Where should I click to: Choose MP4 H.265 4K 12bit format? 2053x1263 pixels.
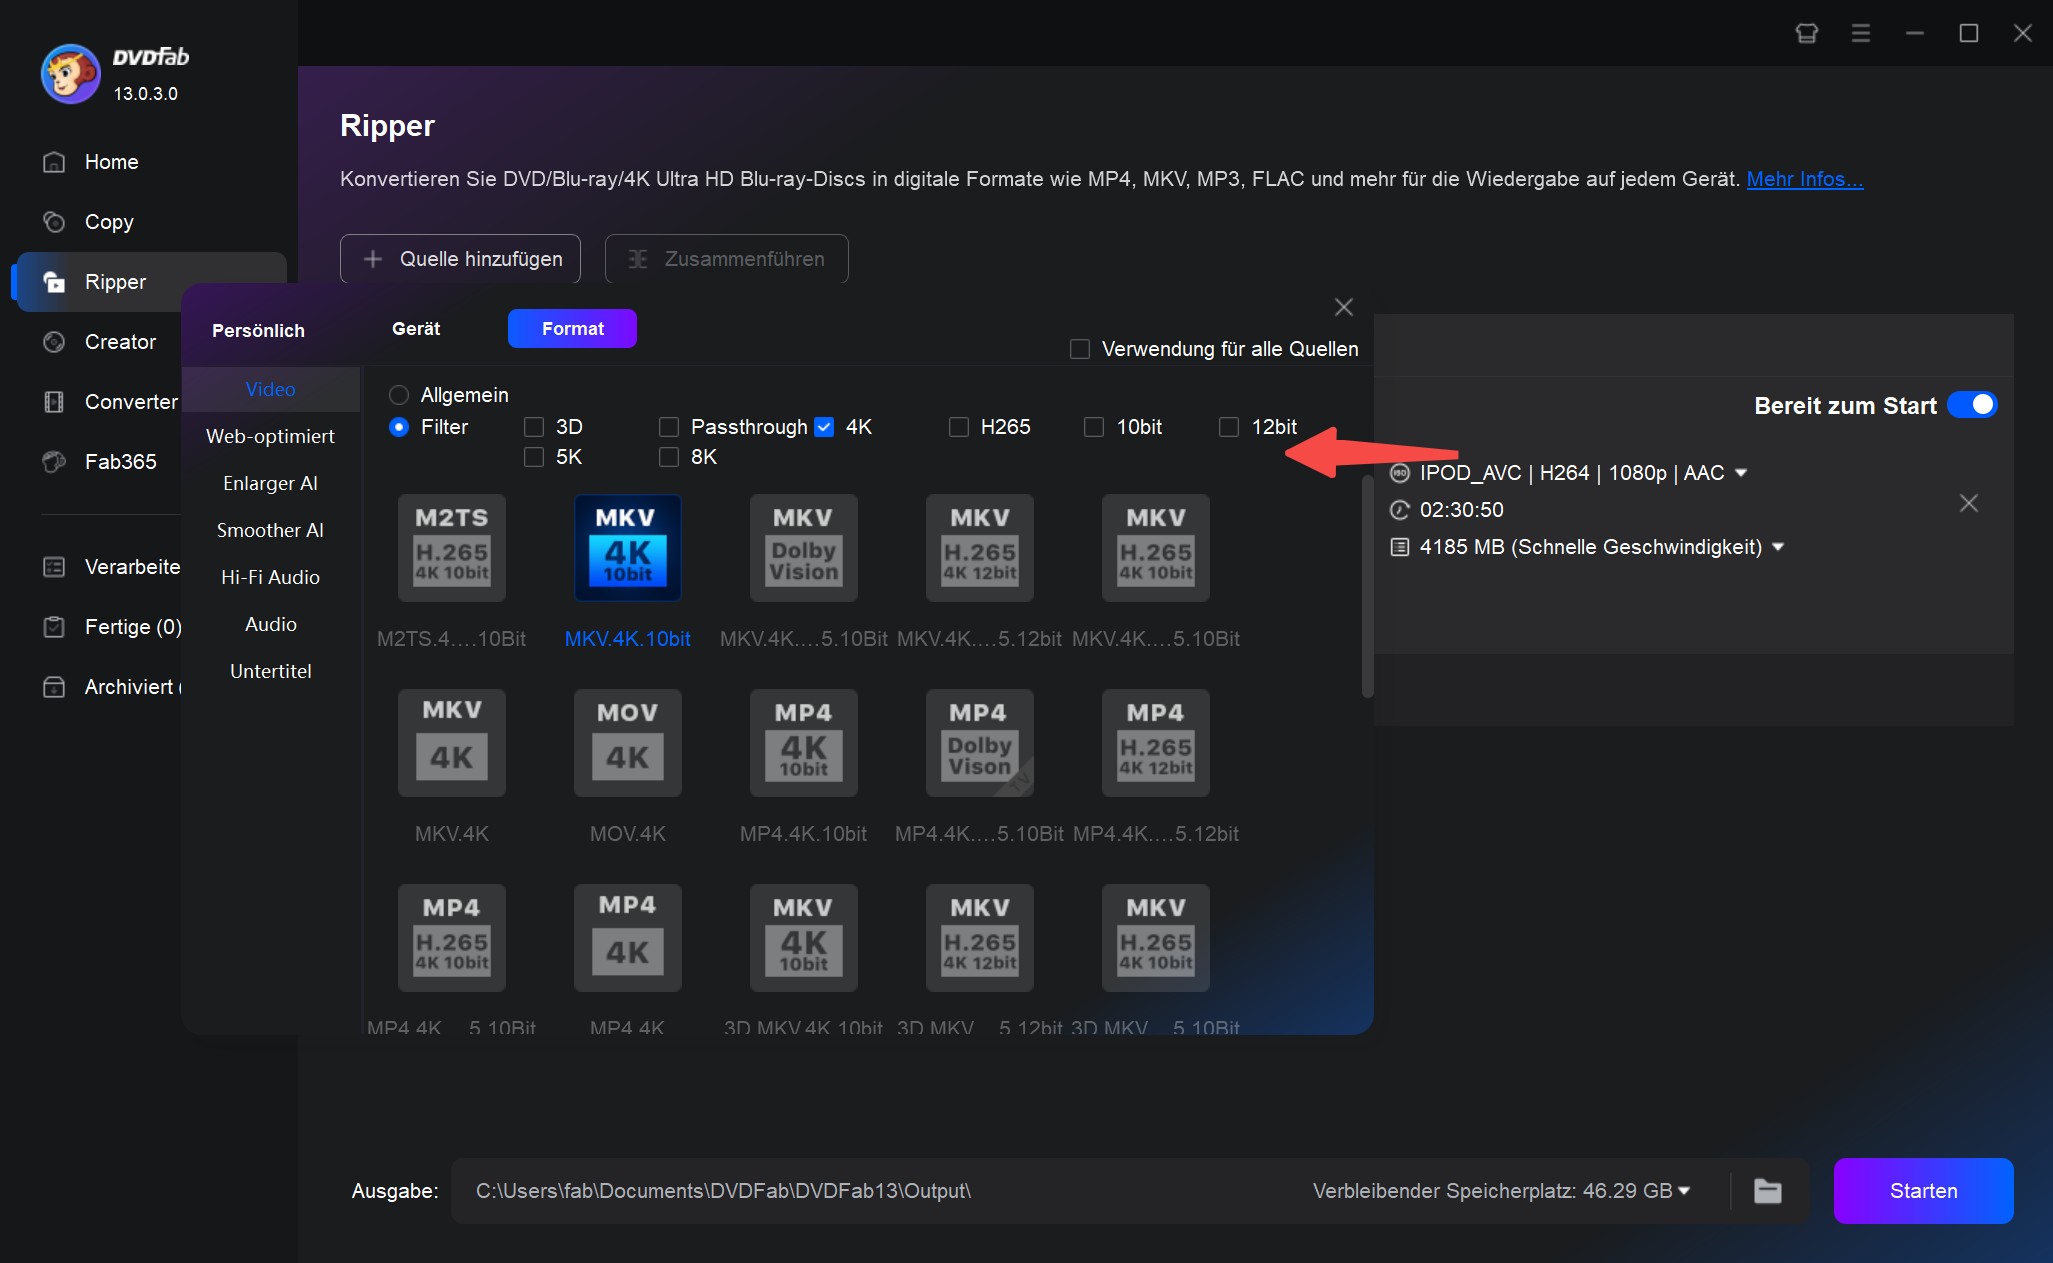pos(1156,743)
